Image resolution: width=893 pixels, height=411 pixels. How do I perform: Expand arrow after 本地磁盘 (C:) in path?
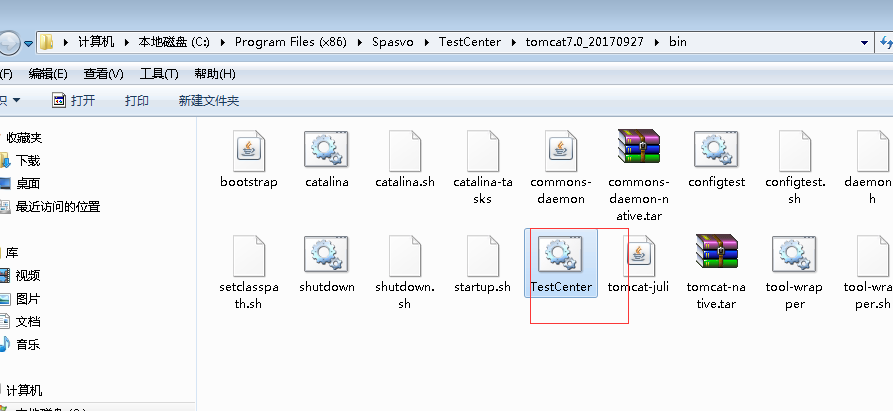pyautogui.click(x=223, y=42)
